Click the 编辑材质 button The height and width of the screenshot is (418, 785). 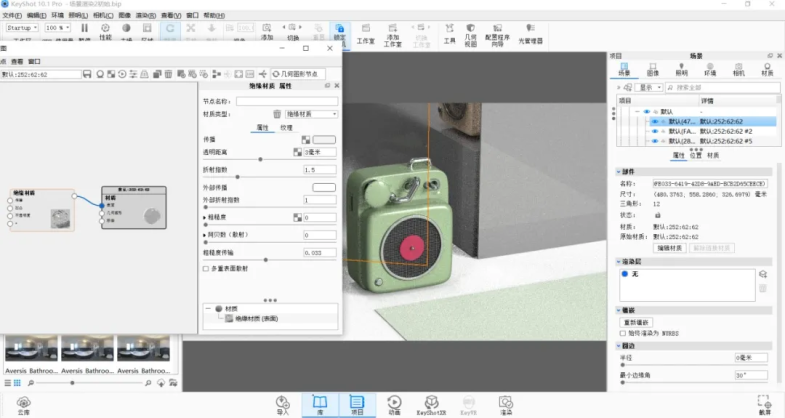coord(669,247)
